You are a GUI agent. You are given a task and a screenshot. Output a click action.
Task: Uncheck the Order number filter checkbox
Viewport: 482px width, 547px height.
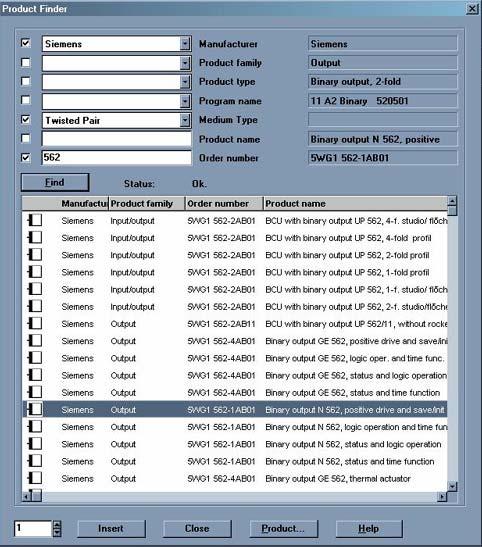pos(25,157)
